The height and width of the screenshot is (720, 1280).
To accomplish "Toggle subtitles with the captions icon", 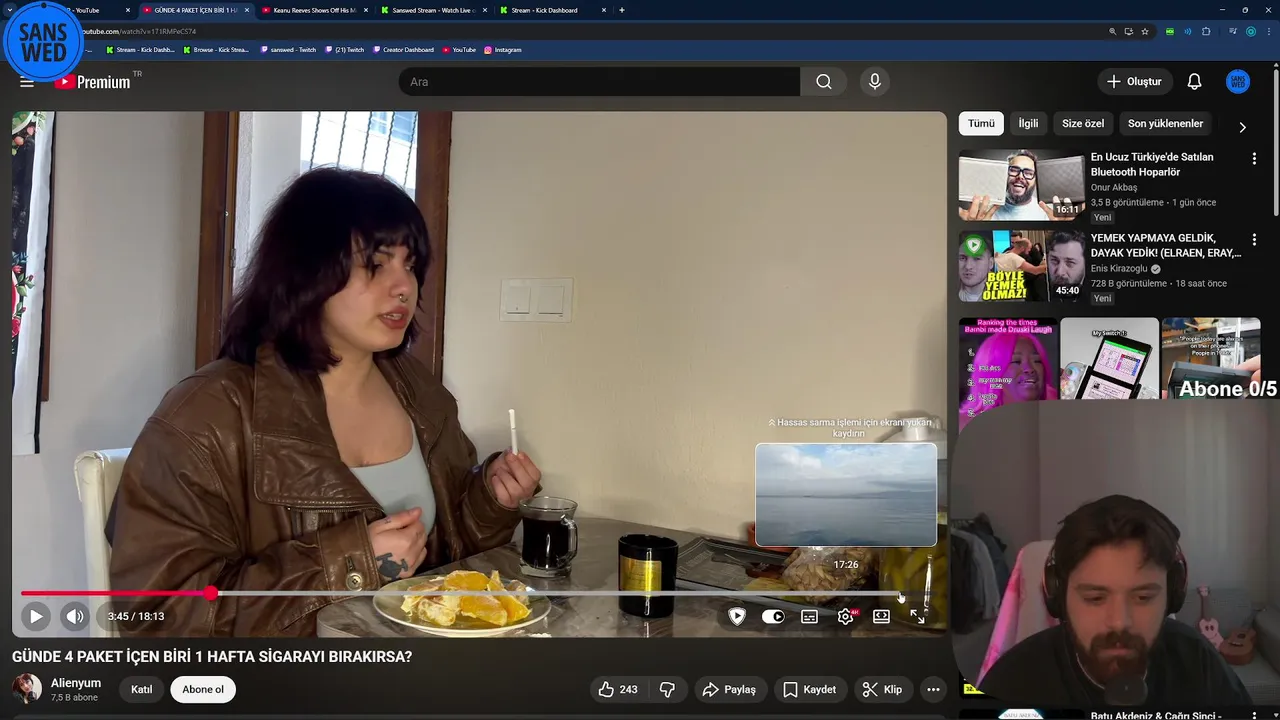I will (809, 617).
